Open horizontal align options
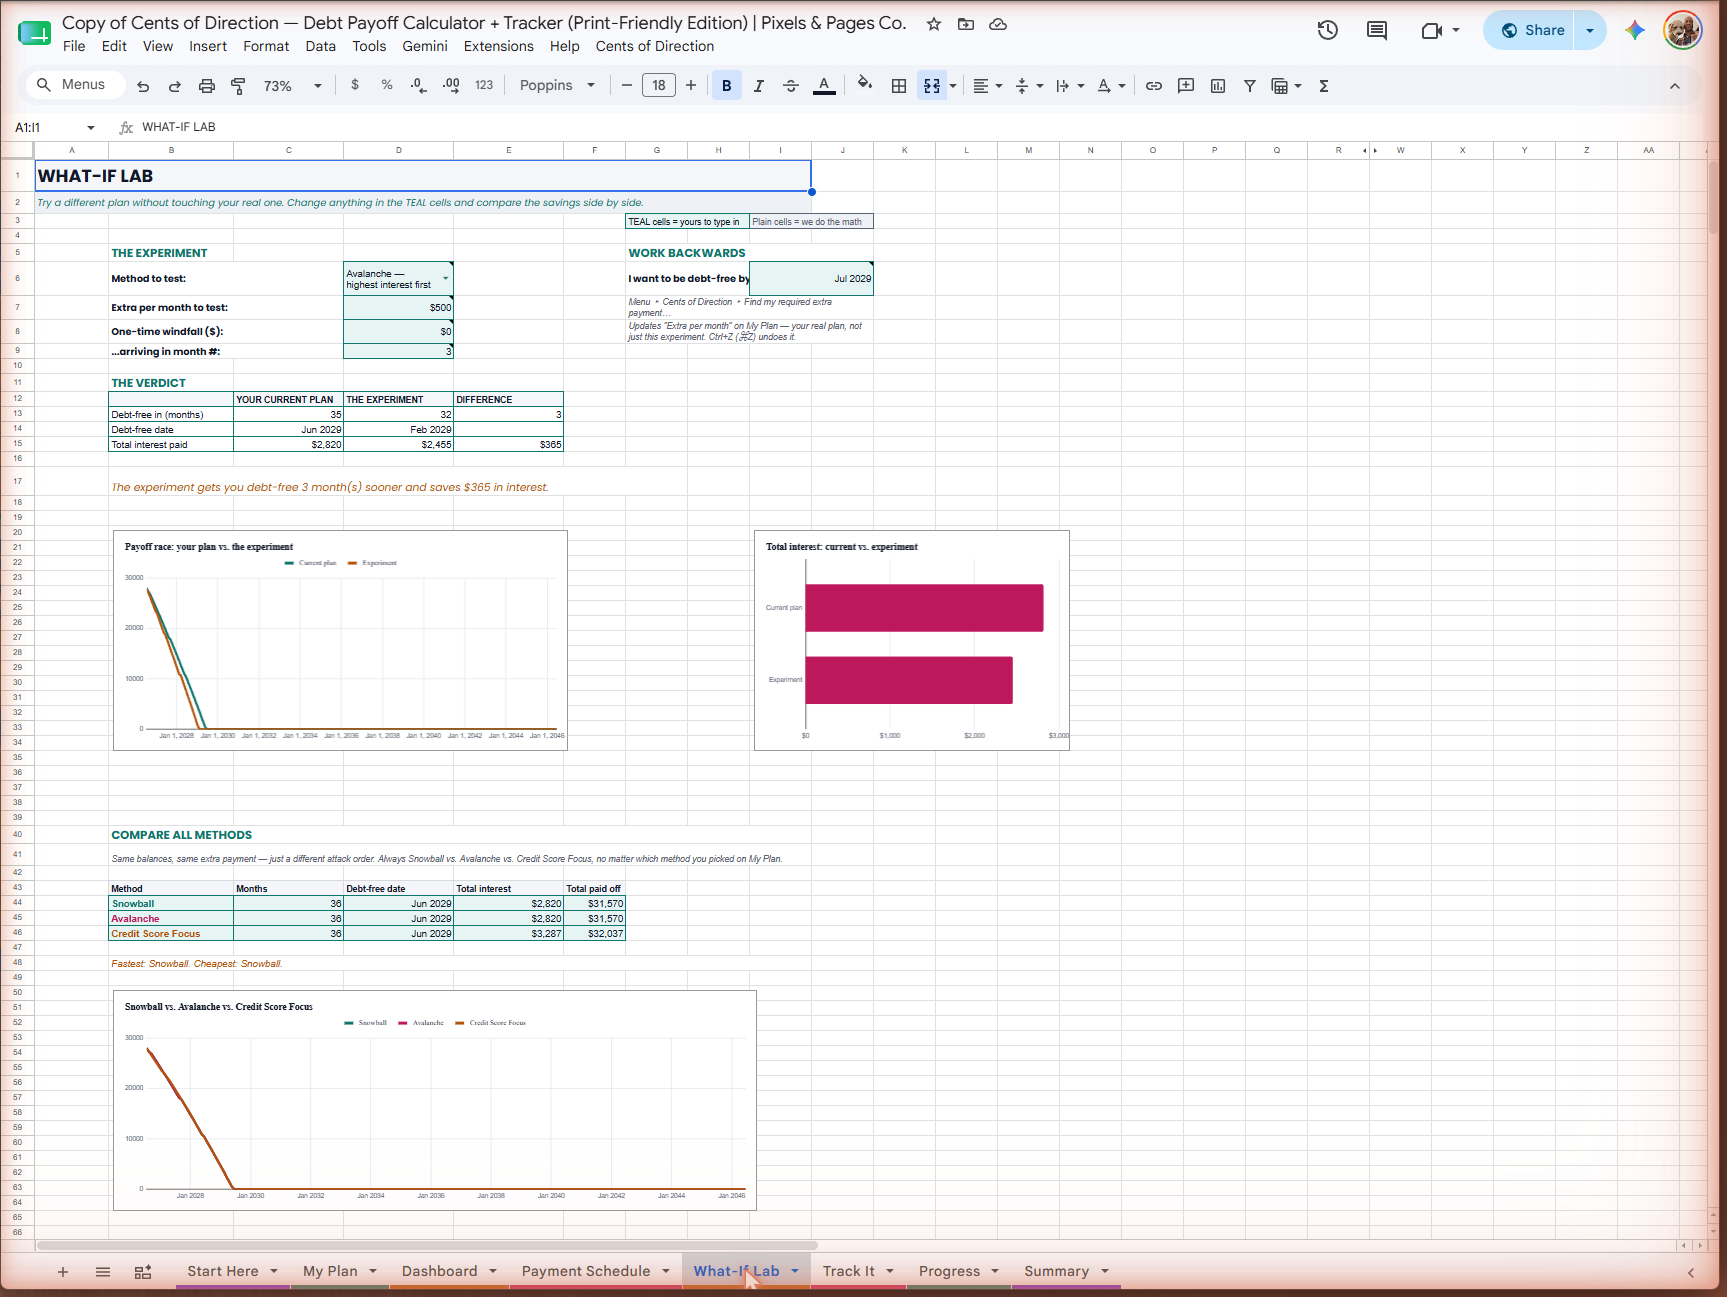Viewport: 1727px width, 1297px height. [x=987, y=86]
